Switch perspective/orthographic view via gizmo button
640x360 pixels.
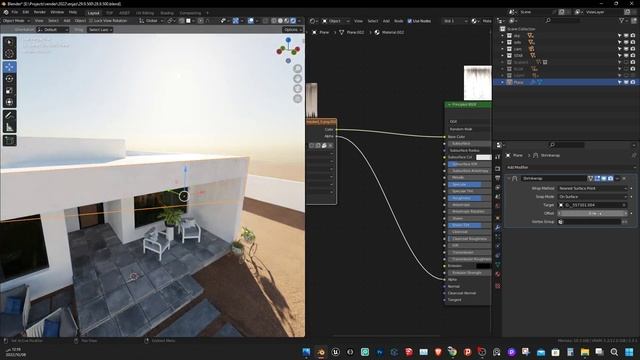click(x=298, y=99)
